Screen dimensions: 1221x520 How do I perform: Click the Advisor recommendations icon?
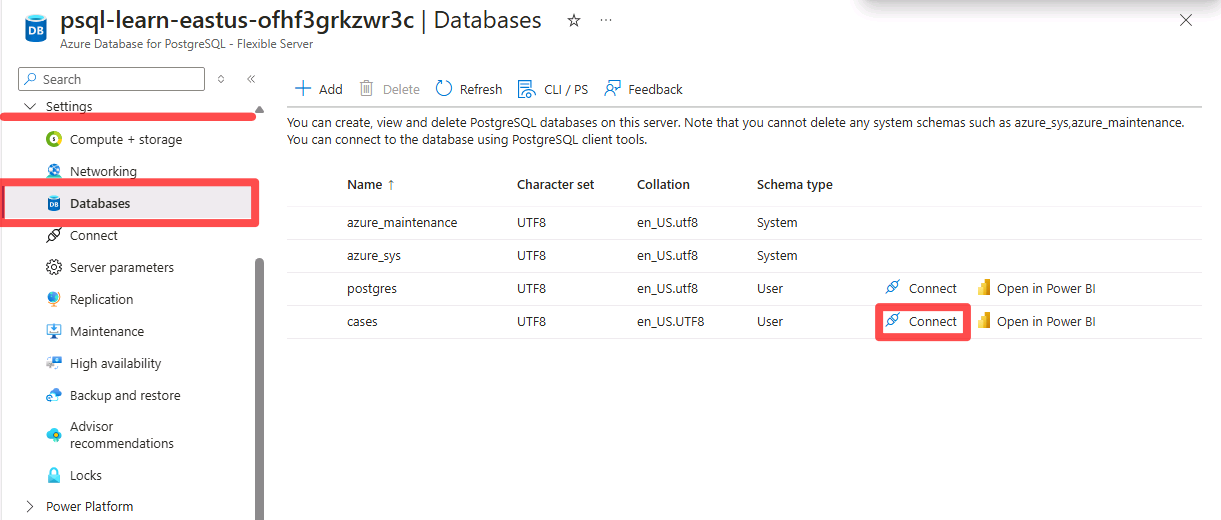(x=54, y=435)
